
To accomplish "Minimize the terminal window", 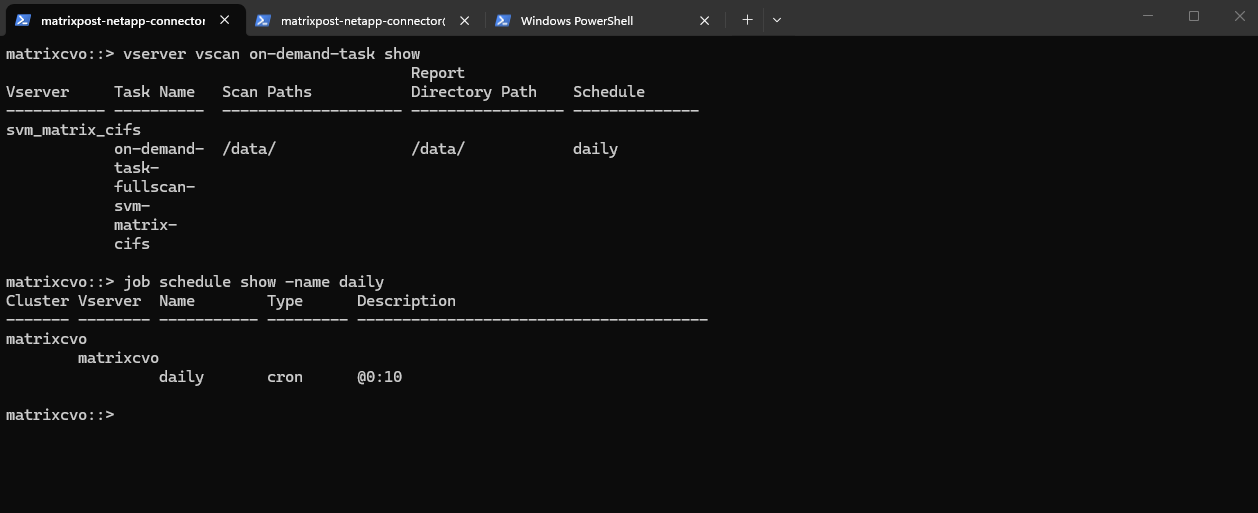I will (x=1148, y=16).
